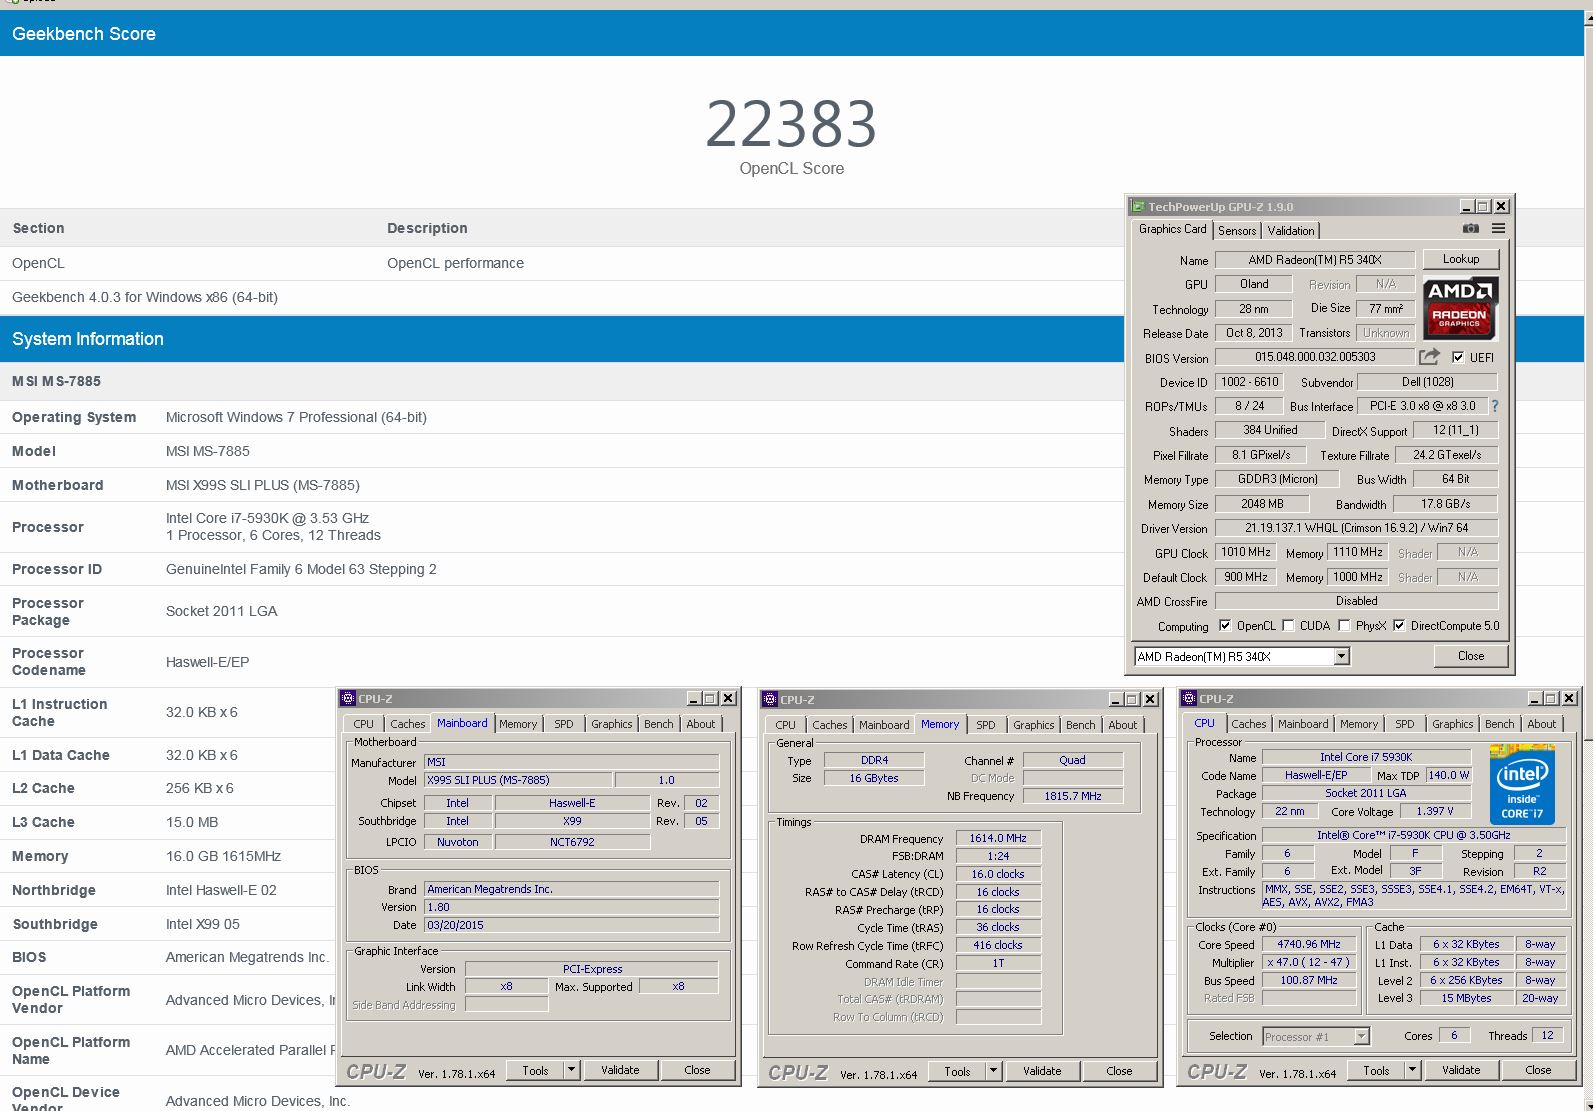
Task: Open the Bench tab in CPU-Z Memory window
Action: [x=1080, y=725]
